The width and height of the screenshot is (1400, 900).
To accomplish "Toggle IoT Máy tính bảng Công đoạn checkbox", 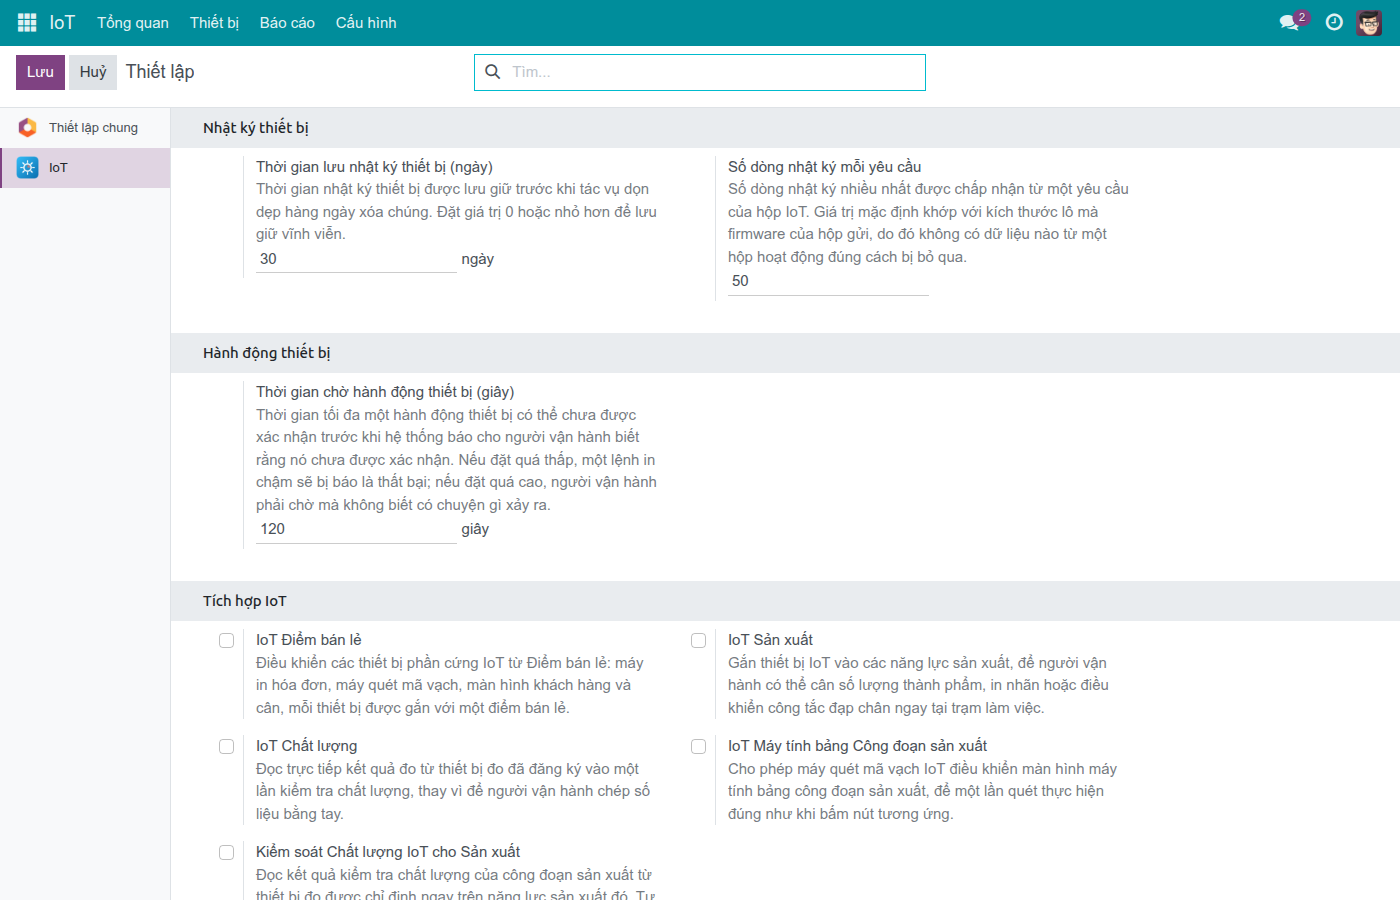I will [x=699, y=746].
